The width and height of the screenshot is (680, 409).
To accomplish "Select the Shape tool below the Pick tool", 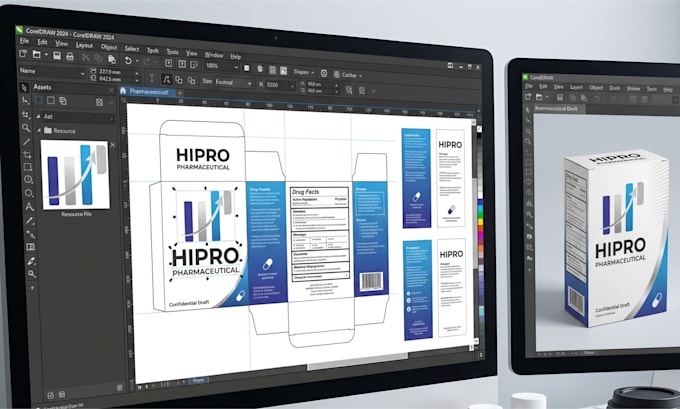I will [25, 101].
